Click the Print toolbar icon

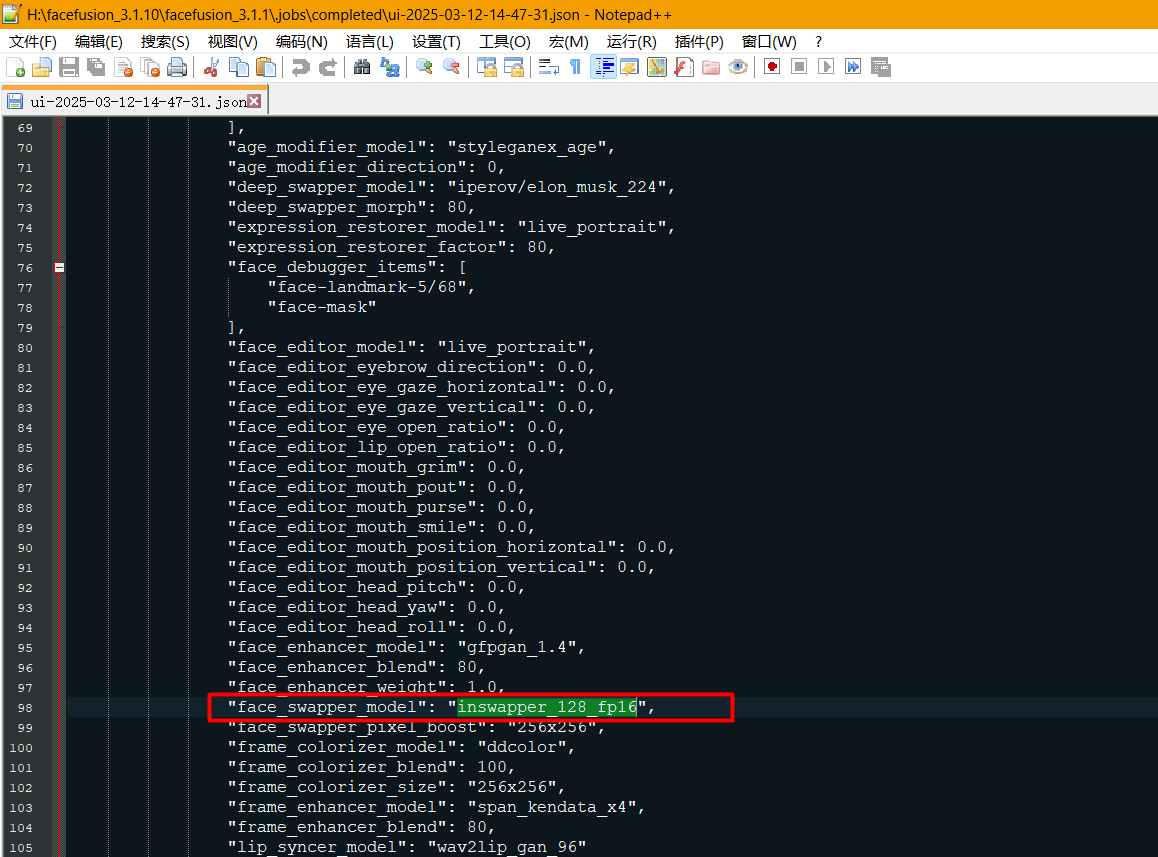click(177, 67)
